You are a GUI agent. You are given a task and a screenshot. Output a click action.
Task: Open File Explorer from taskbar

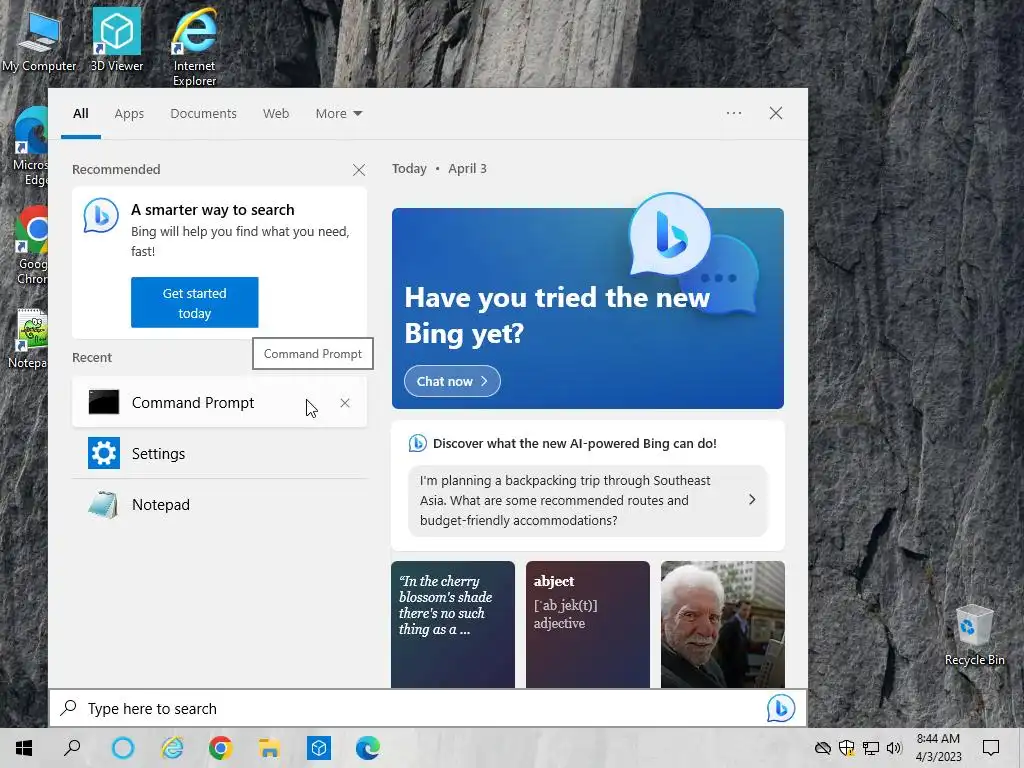click(270, 748)
